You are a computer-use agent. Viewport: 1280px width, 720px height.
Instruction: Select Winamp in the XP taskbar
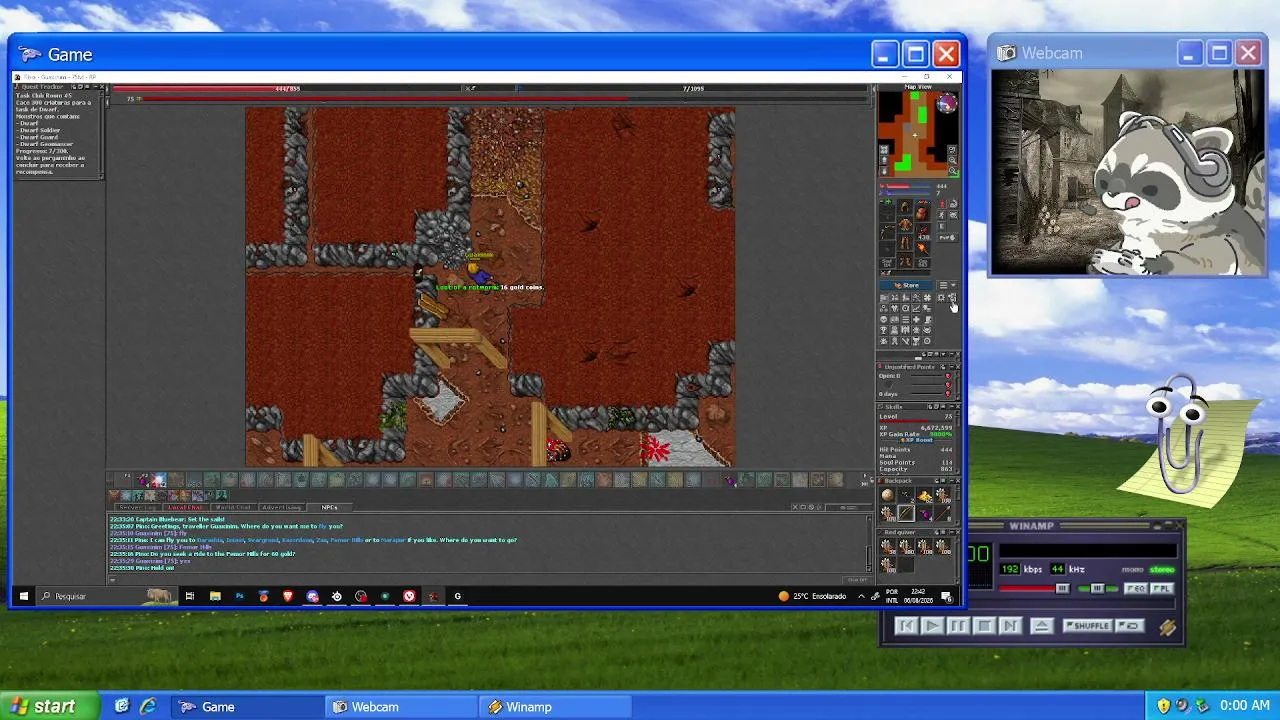tap(557, 707)
